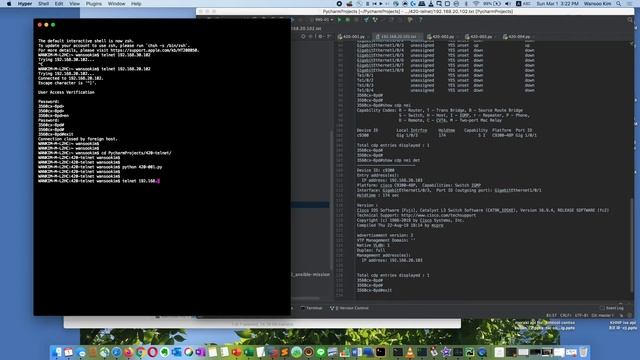The image size is (640, 360).
Task: Open PowerPoint from the Dock
Action: coord(236,352)
